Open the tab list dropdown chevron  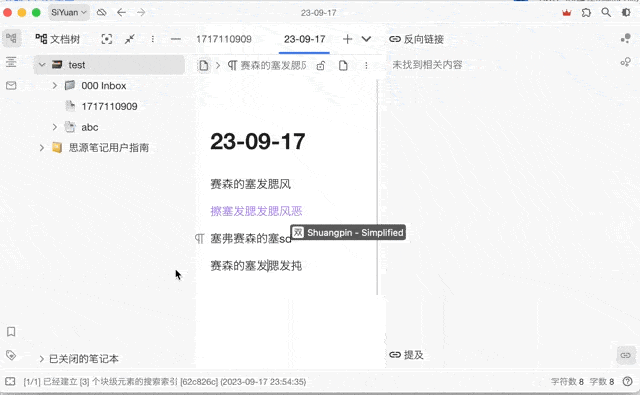pyautogui.click(x=367, y=39)
